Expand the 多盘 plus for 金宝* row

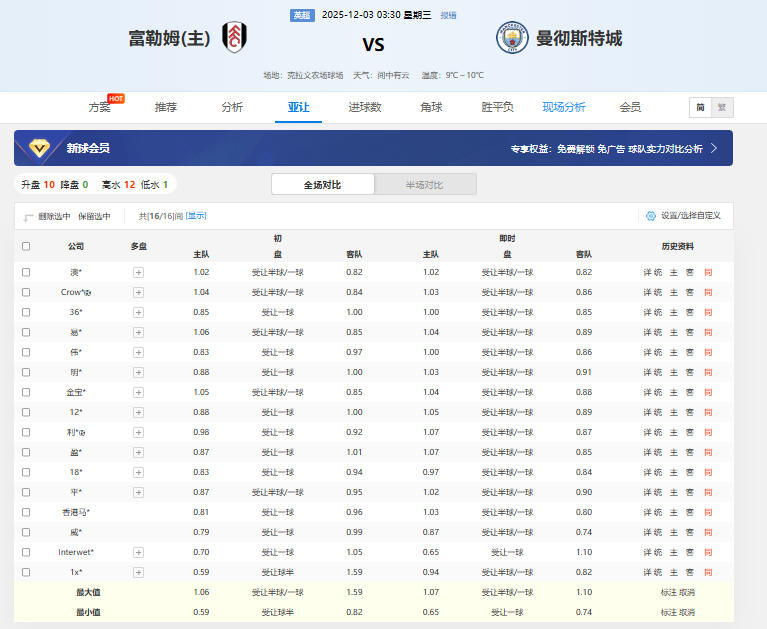138,392
